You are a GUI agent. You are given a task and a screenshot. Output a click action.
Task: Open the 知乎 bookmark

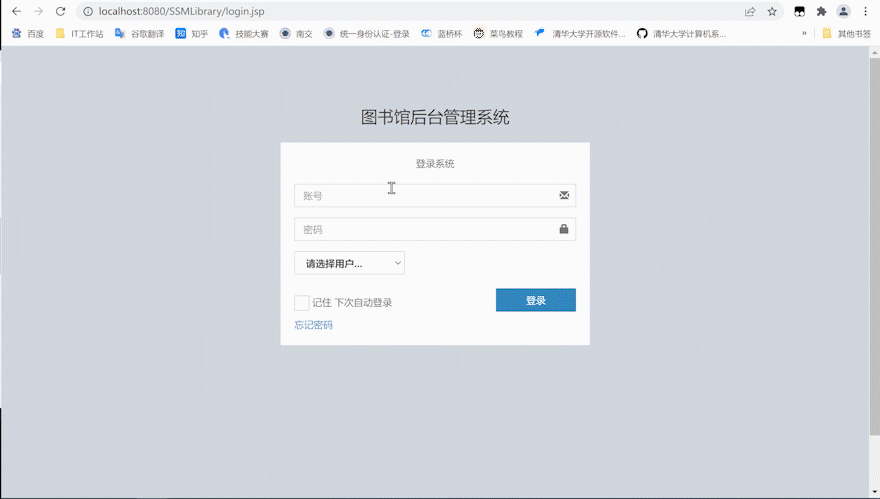tap(191, 34)
